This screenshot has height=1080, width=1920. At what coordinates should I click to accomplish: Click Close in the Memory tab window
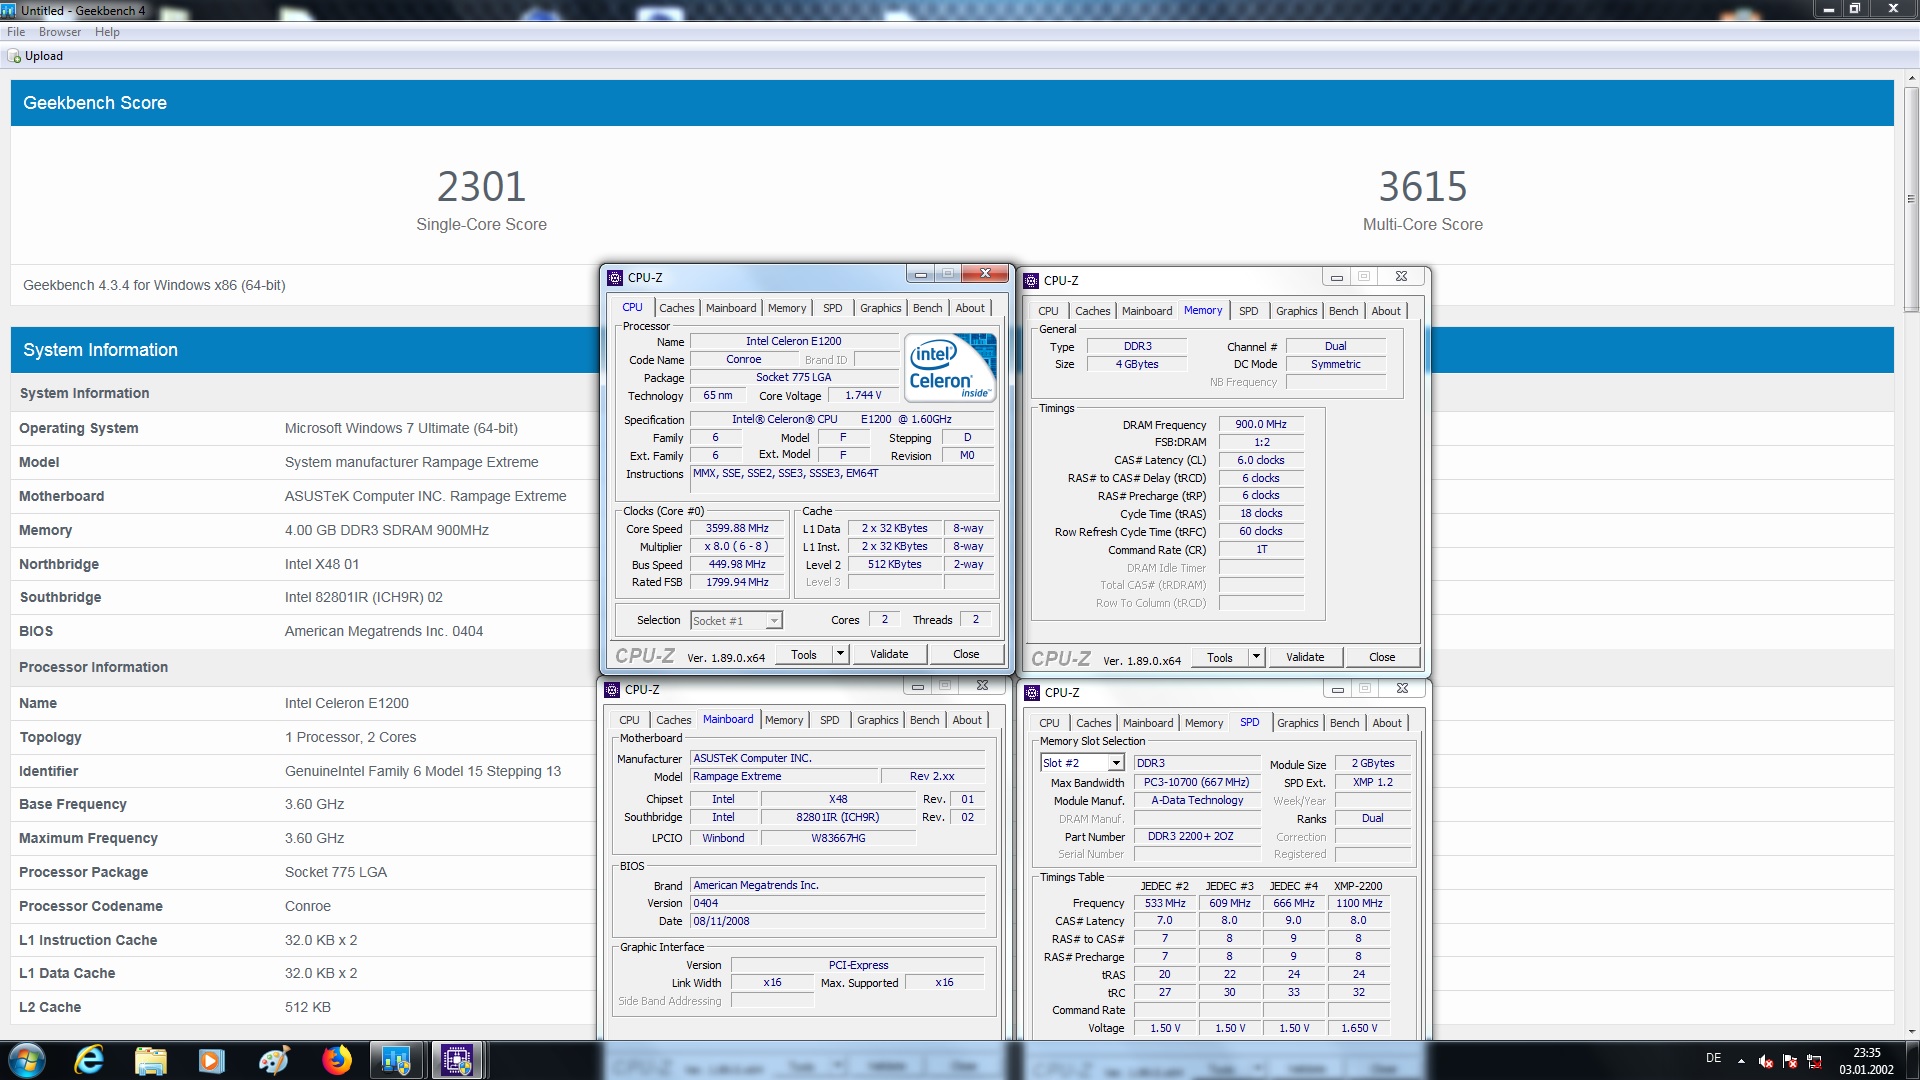tap(1382, 657)
